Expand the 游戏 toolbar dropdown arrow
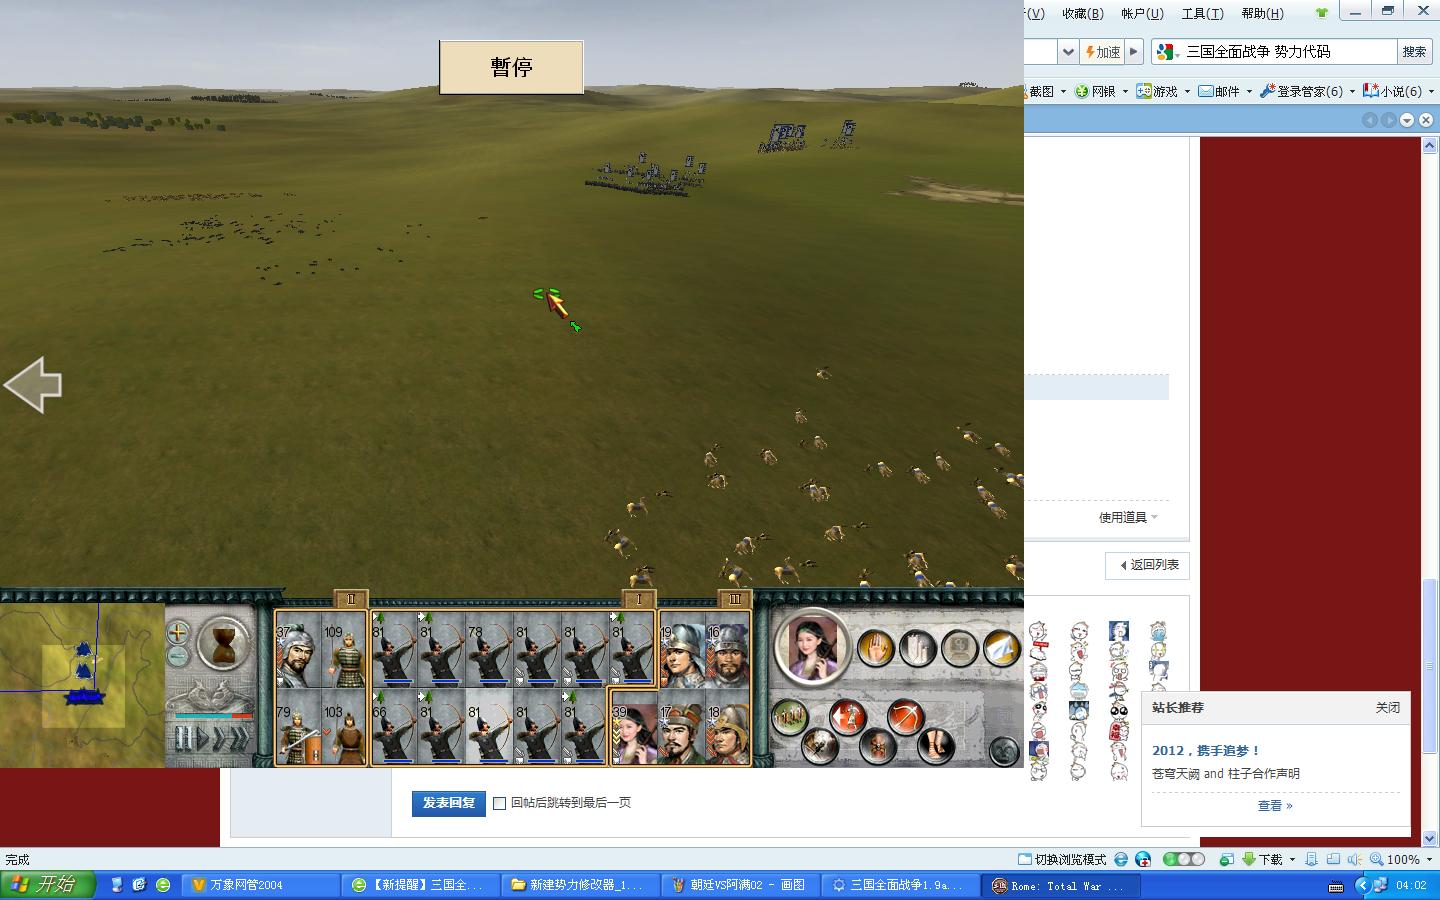Viewport: 1440px width, 900px height. (1187, 91)
